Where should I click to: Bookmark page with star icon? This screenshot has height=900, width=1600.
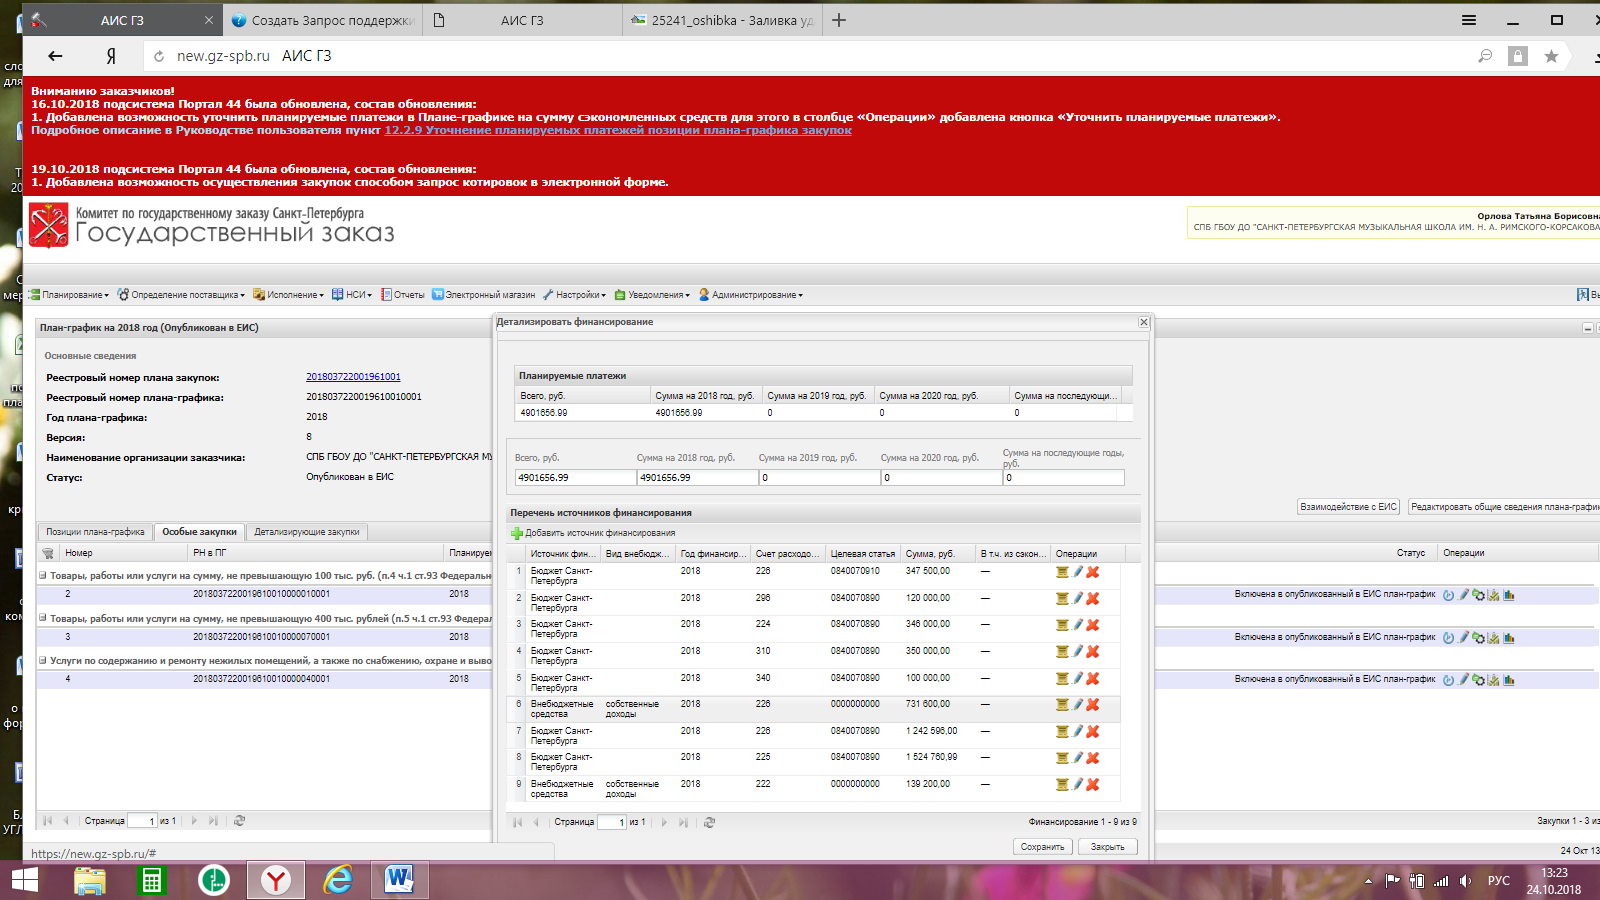1551,56
